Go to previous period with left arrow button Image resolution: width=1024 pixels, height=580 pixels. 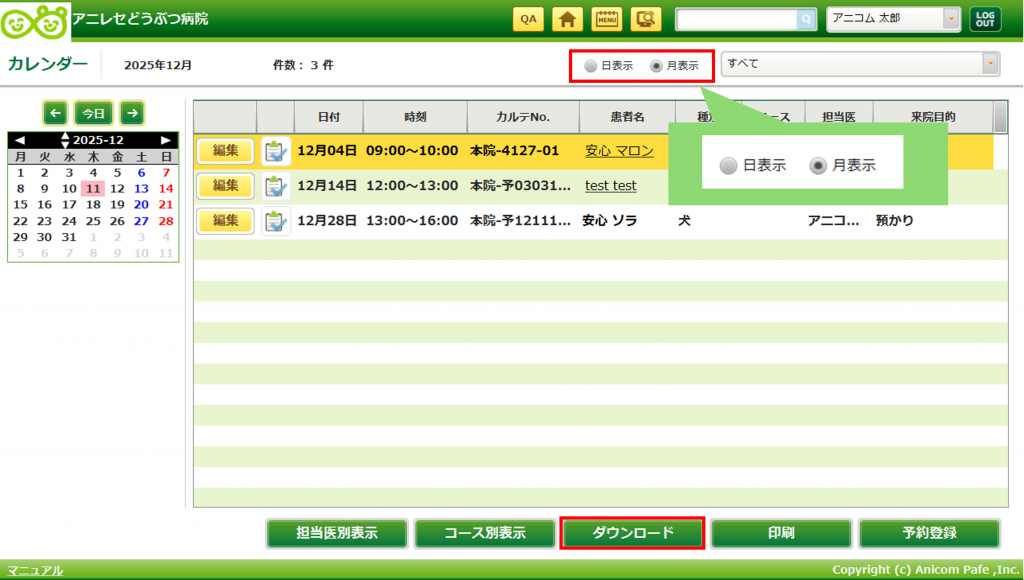tap(55, 113)
